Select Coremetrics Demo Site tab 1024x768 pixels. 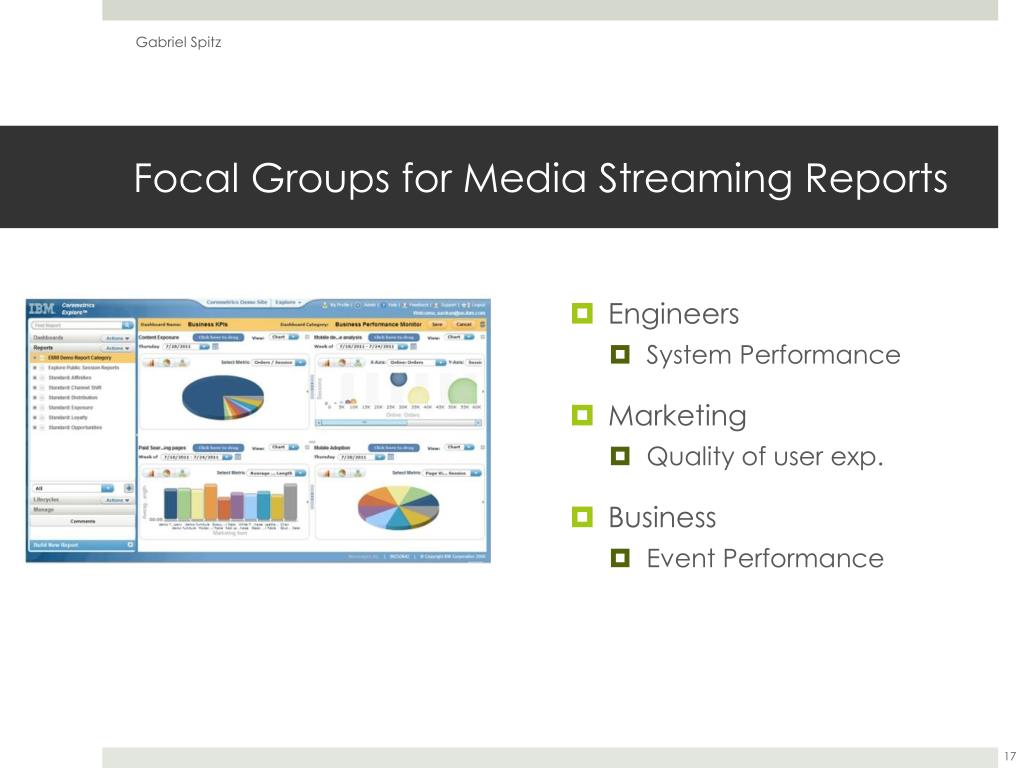tap(236, 302)
